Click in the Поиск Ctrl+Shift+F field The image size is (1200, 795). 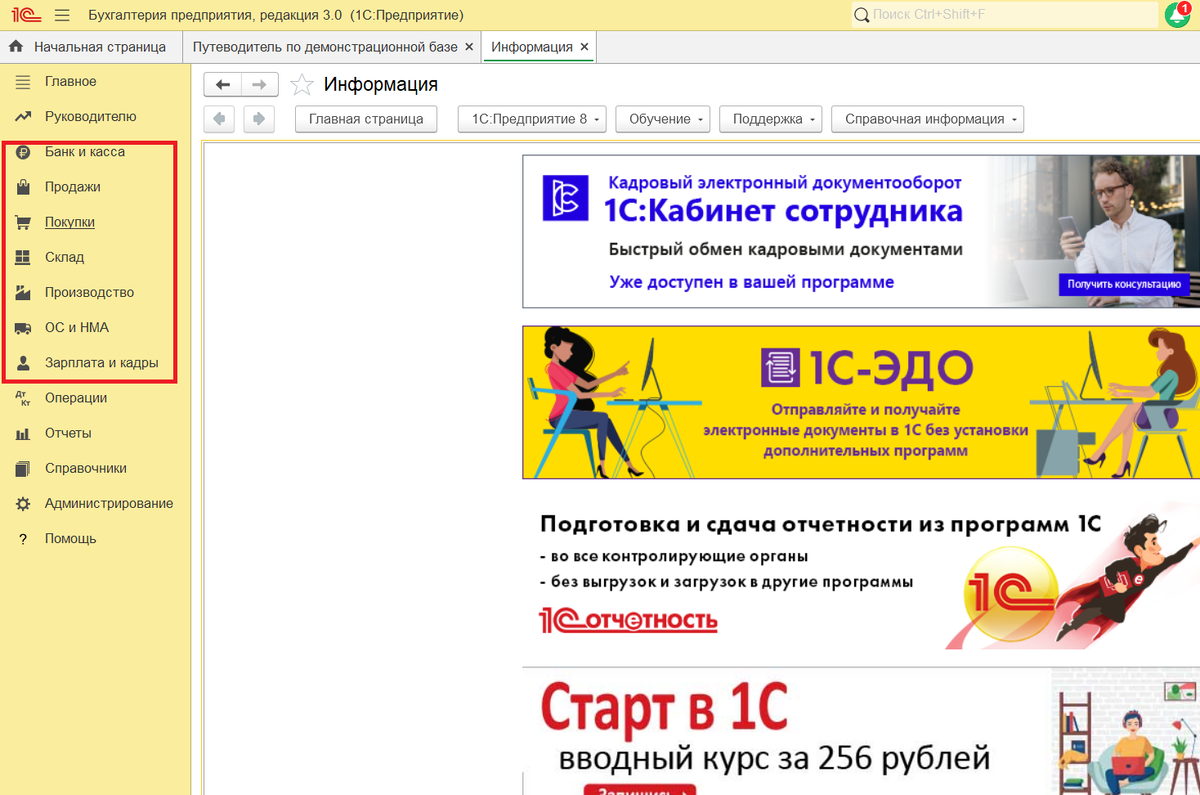tap(1005, 15)
